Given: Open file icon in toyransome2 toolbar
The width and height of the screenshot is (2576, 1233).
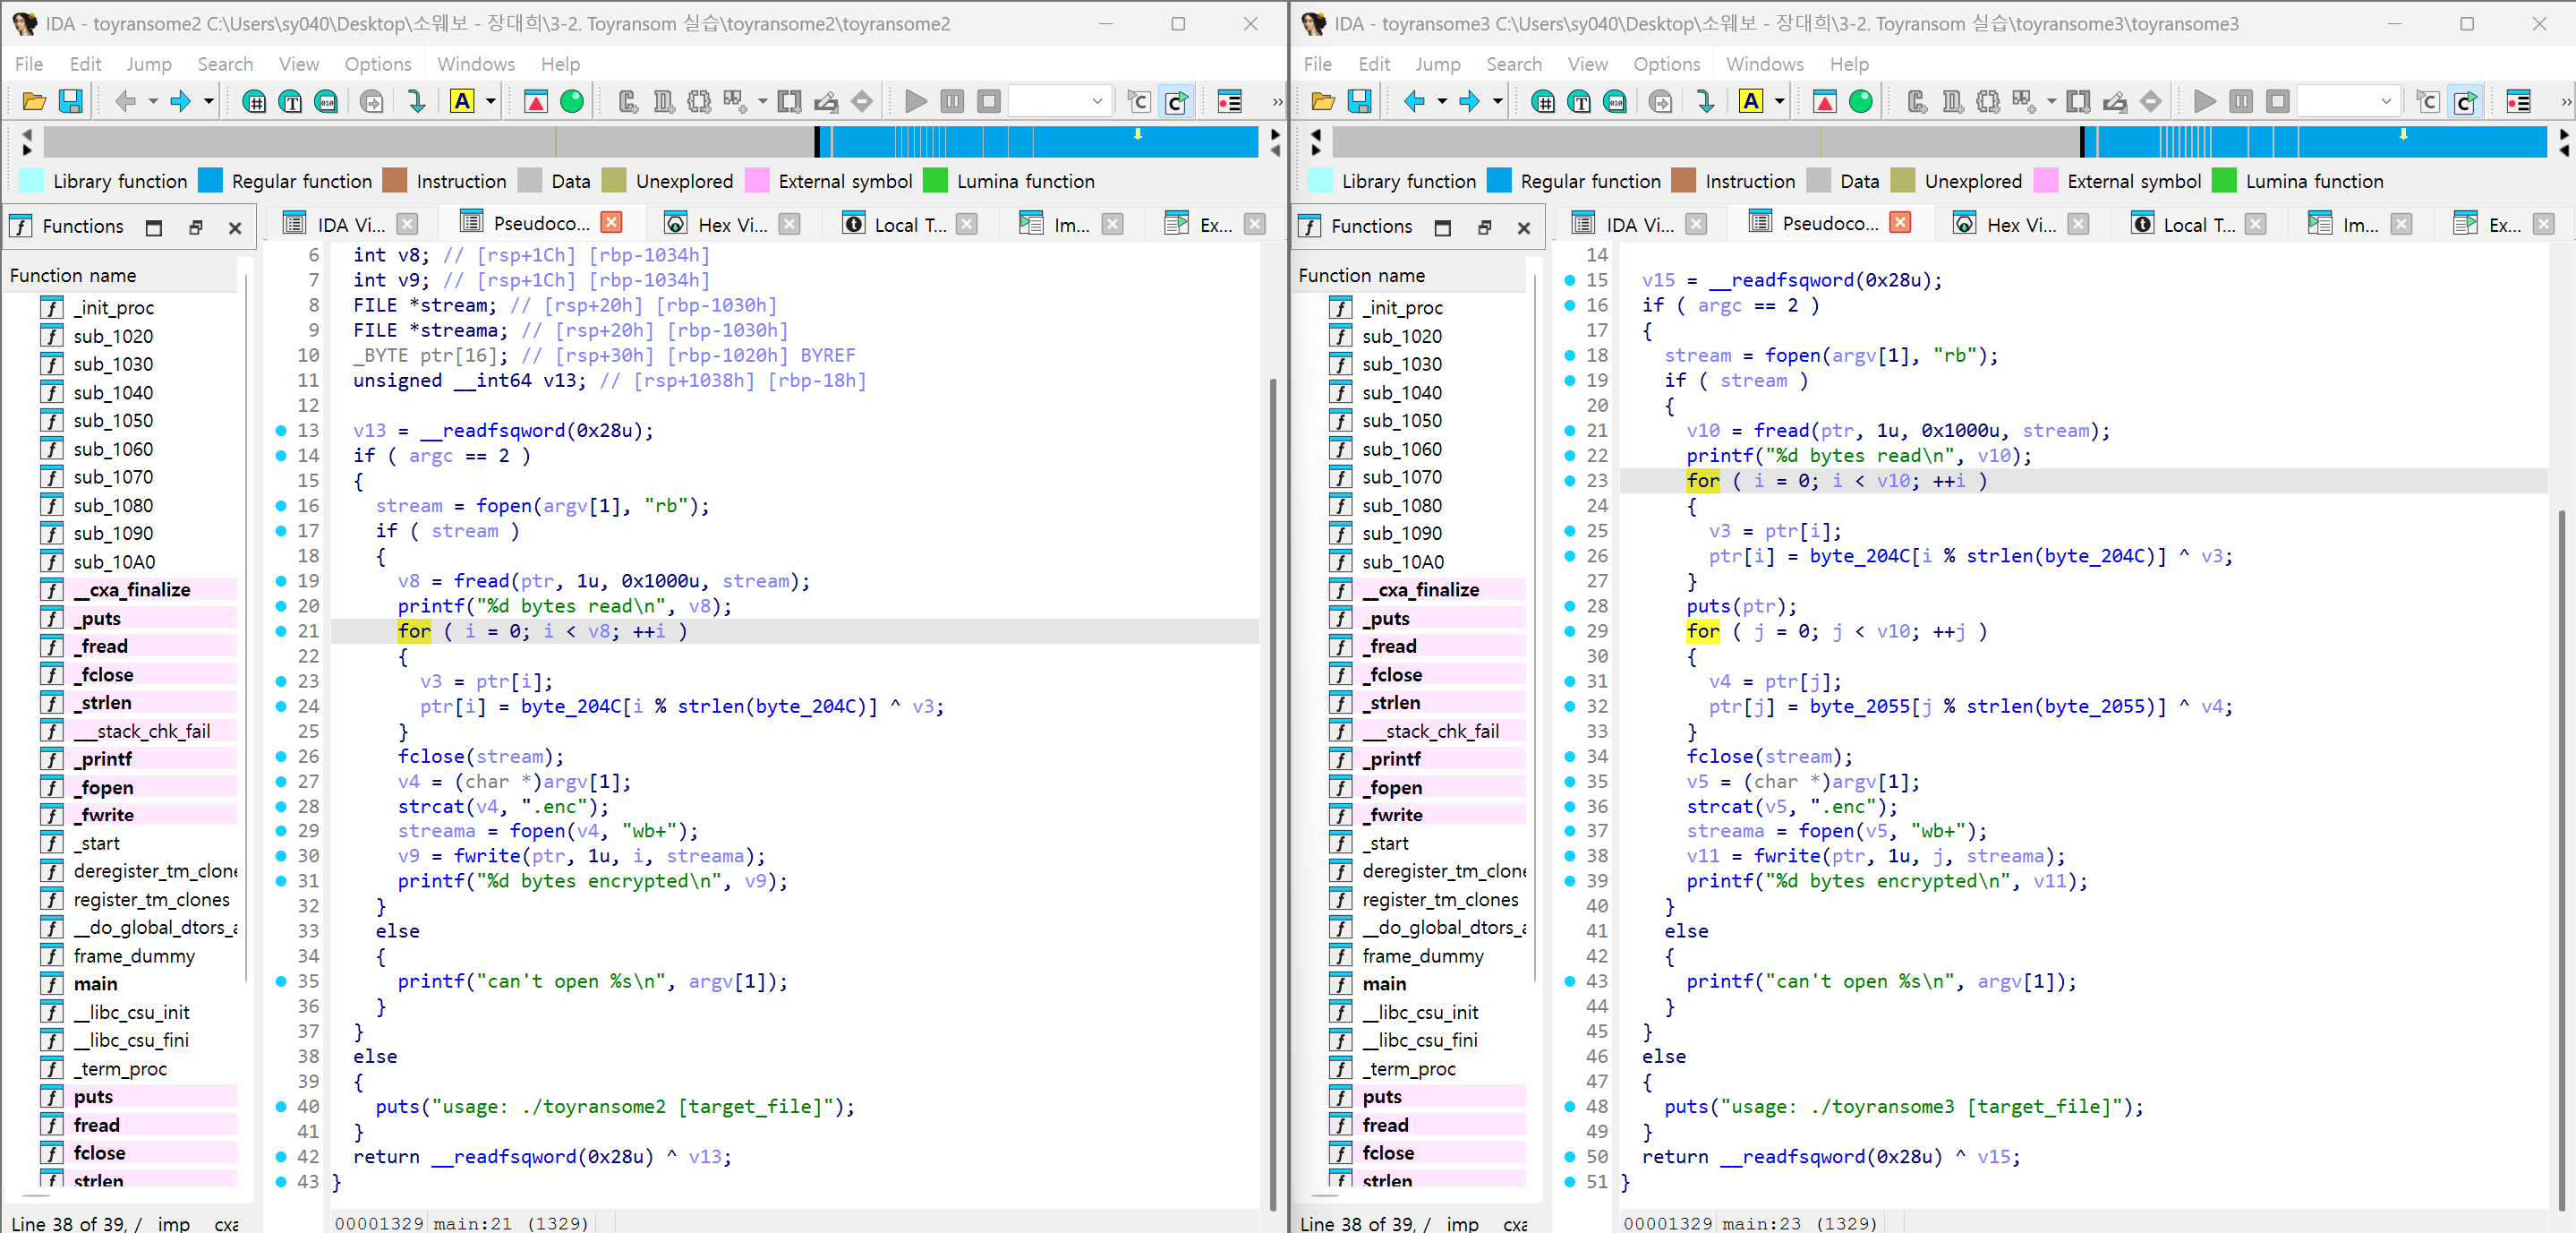Looking at the screenshot, I should click(x=34, y=101).
